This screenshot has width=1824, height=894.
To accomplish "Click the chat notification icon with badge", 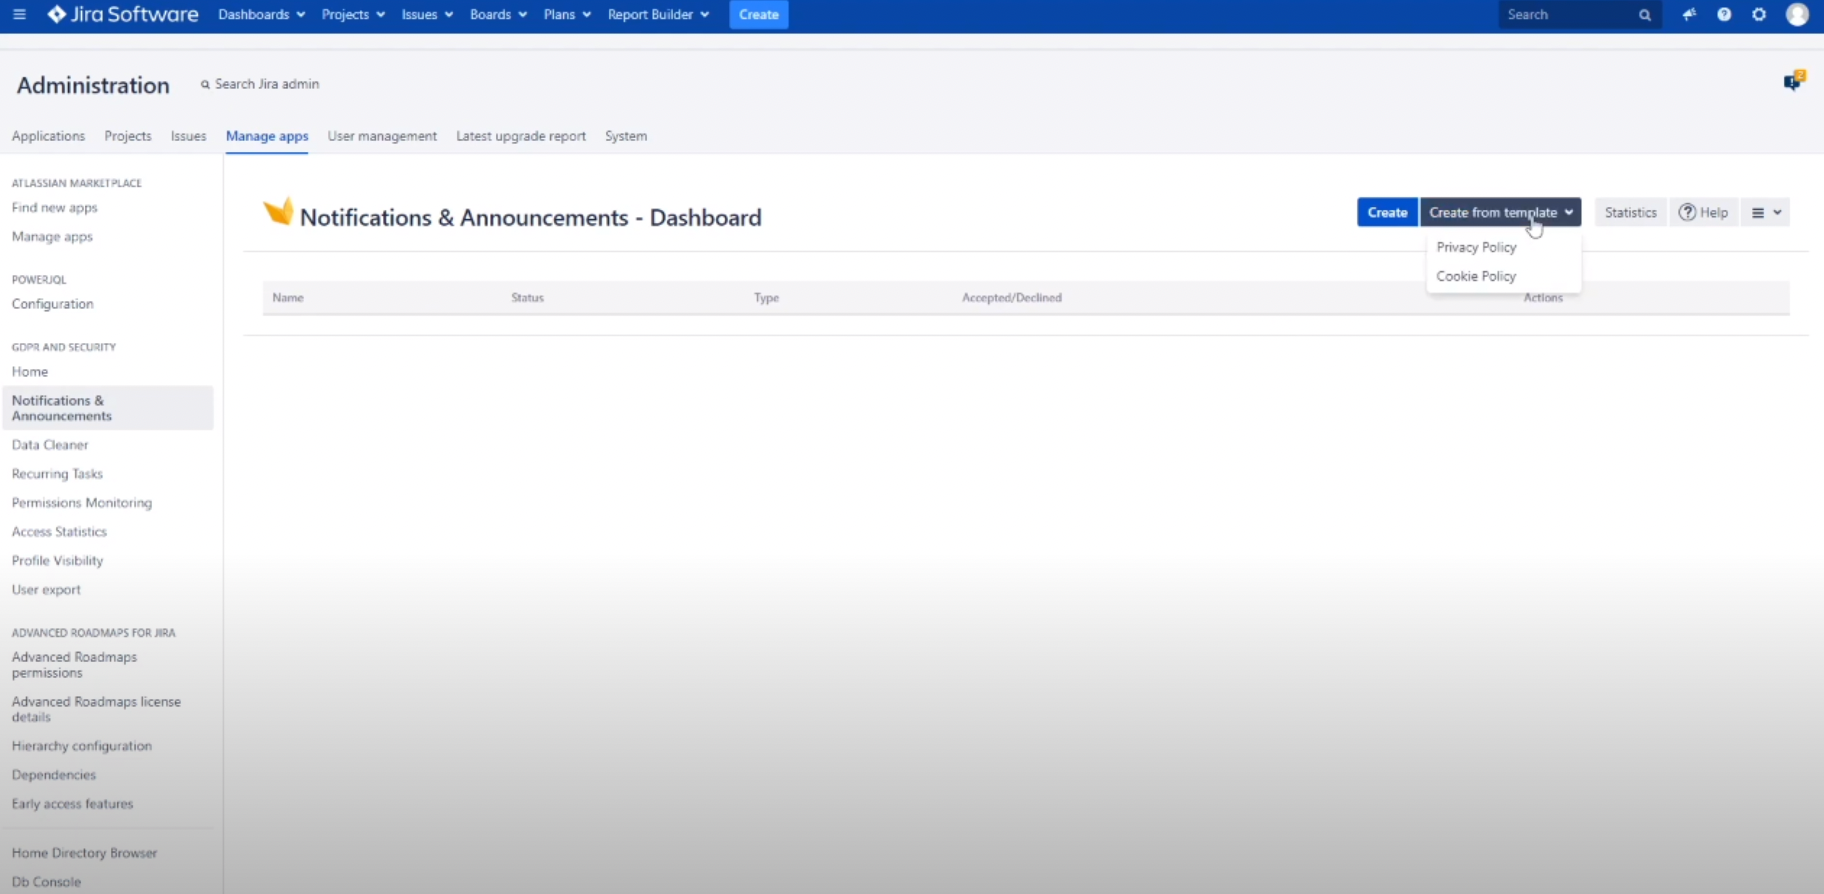I will coord(1794,81).
